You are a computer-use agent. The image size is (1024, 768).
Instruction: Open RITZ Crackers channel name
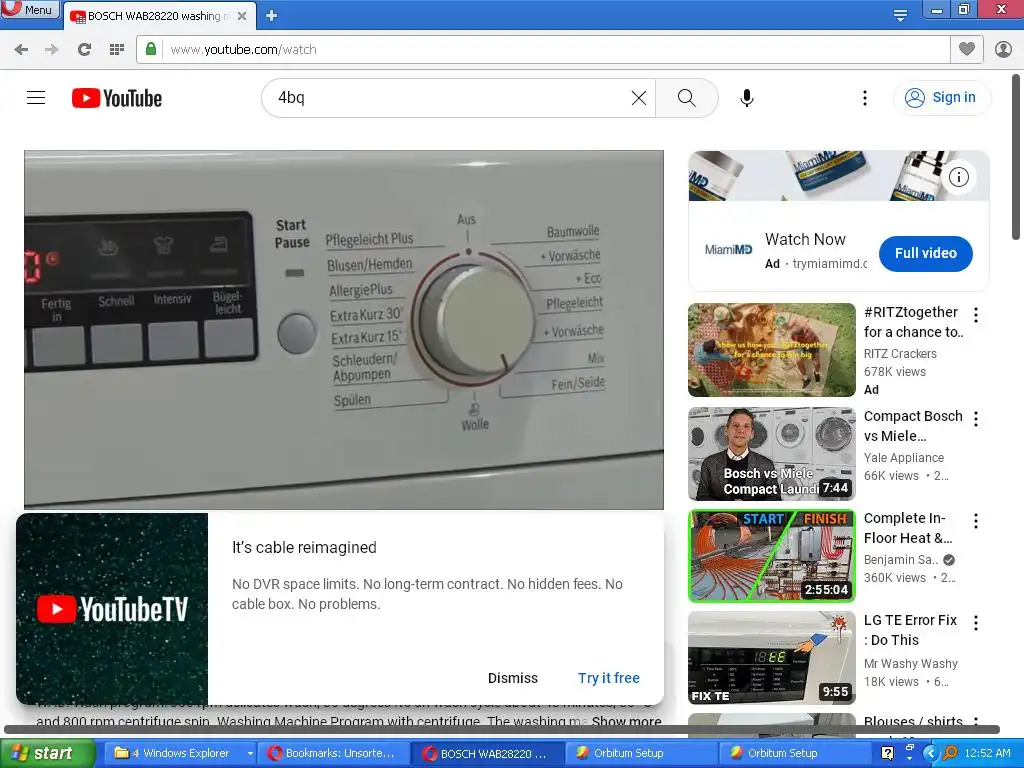900,353
